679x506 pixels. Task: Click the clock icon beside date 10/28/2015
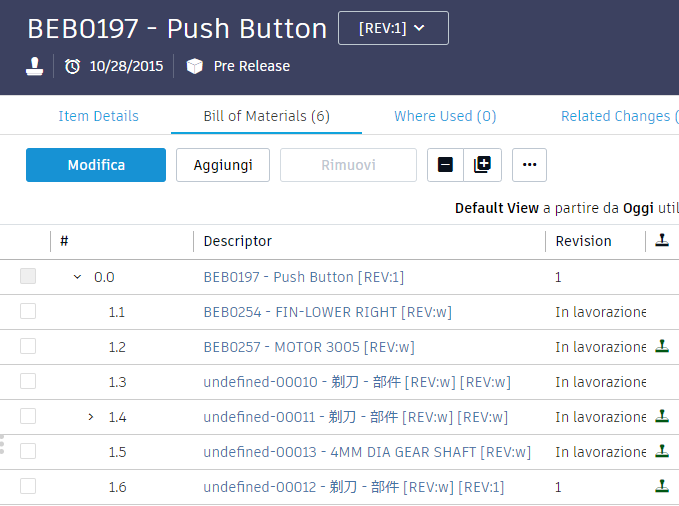point(72,66)
